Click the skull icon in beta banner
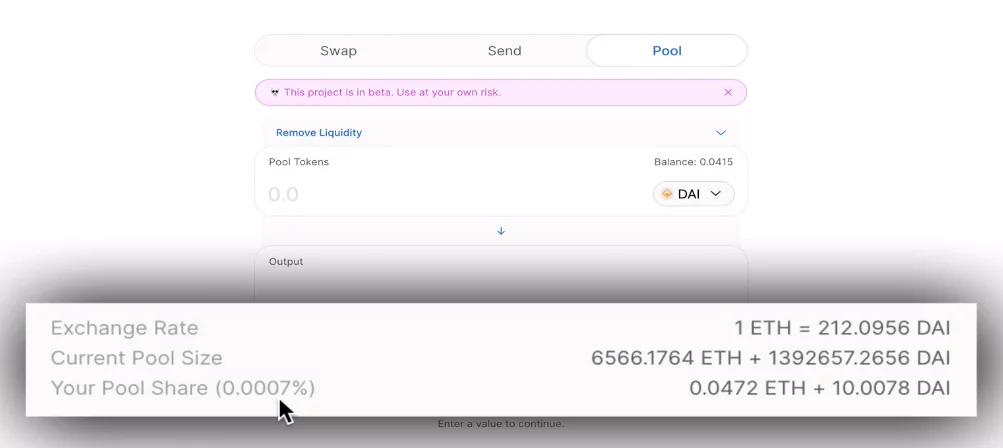 pos(275,92)
